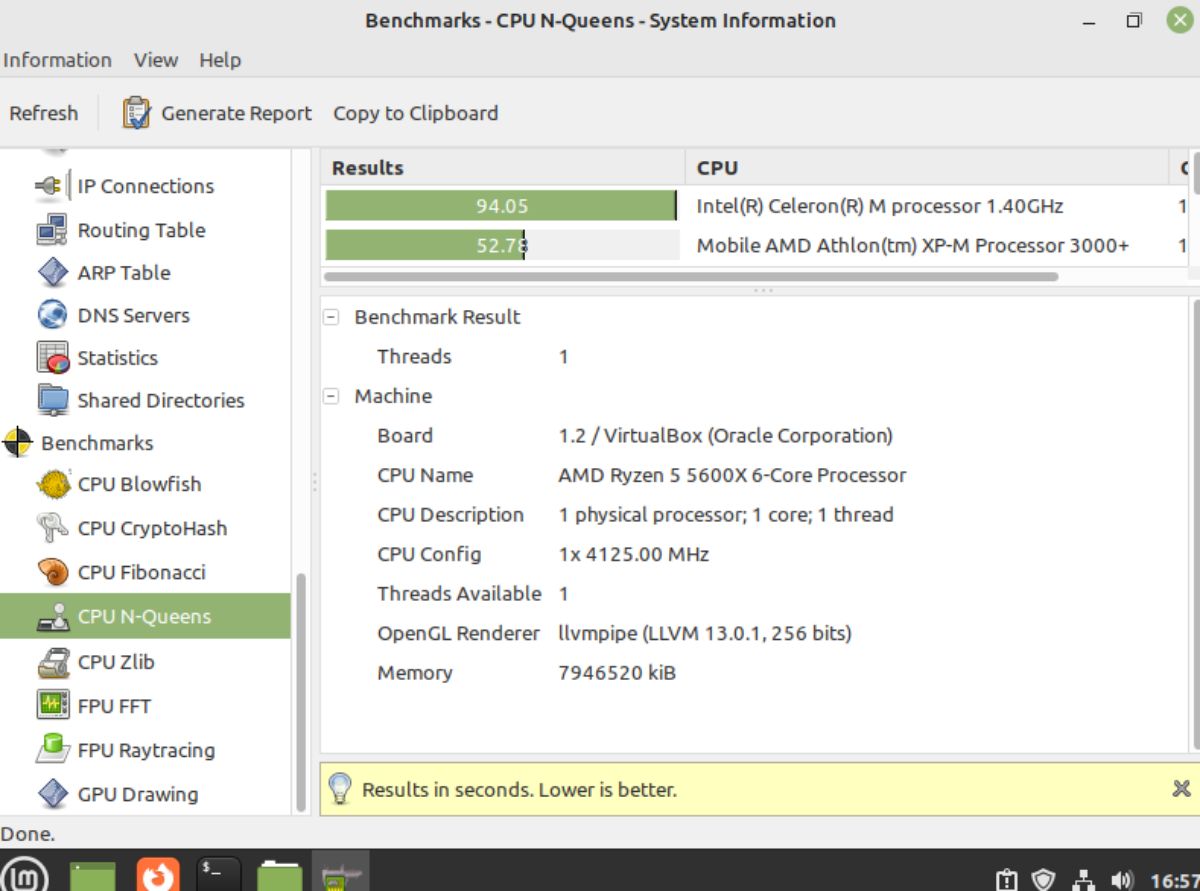
Task: Click the 94.05 result bar
Action: pos(500,206)
